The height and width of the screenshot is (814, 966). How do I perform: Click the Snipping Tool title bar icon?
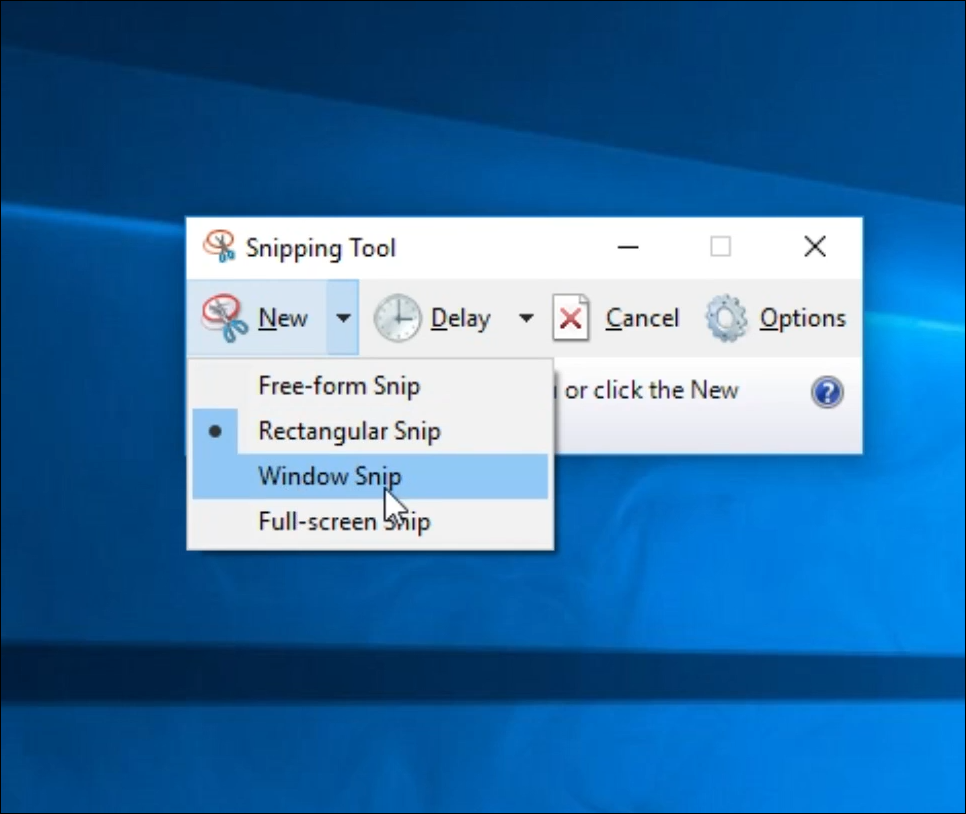point(219,246)
